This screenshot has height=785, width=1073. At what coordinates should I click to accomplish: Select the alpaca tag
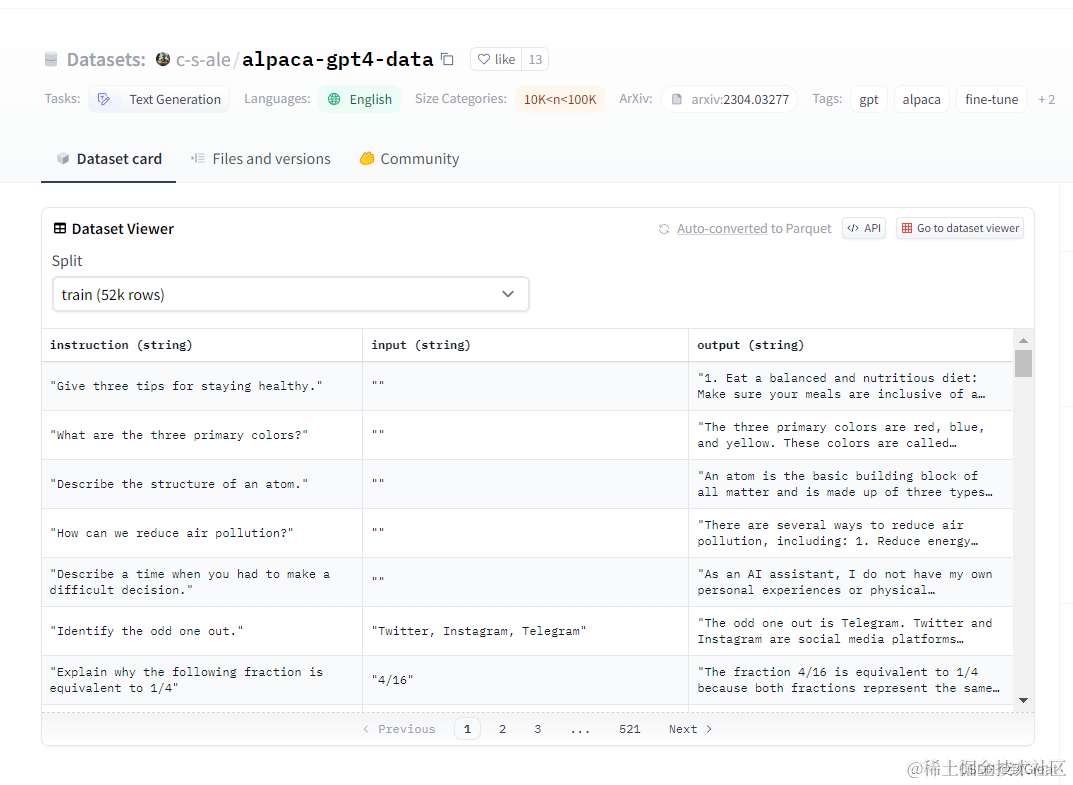point(921,99)
